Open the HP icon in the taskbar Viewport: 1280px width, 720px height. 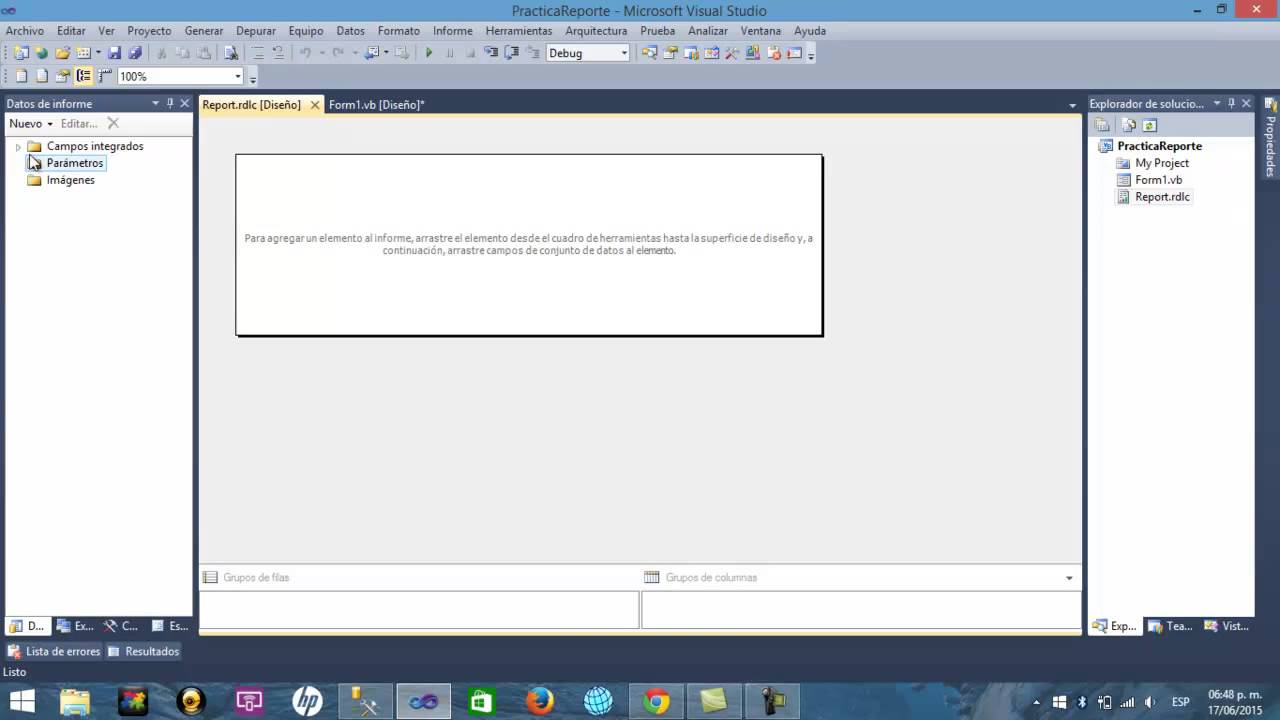click(307, 701)
